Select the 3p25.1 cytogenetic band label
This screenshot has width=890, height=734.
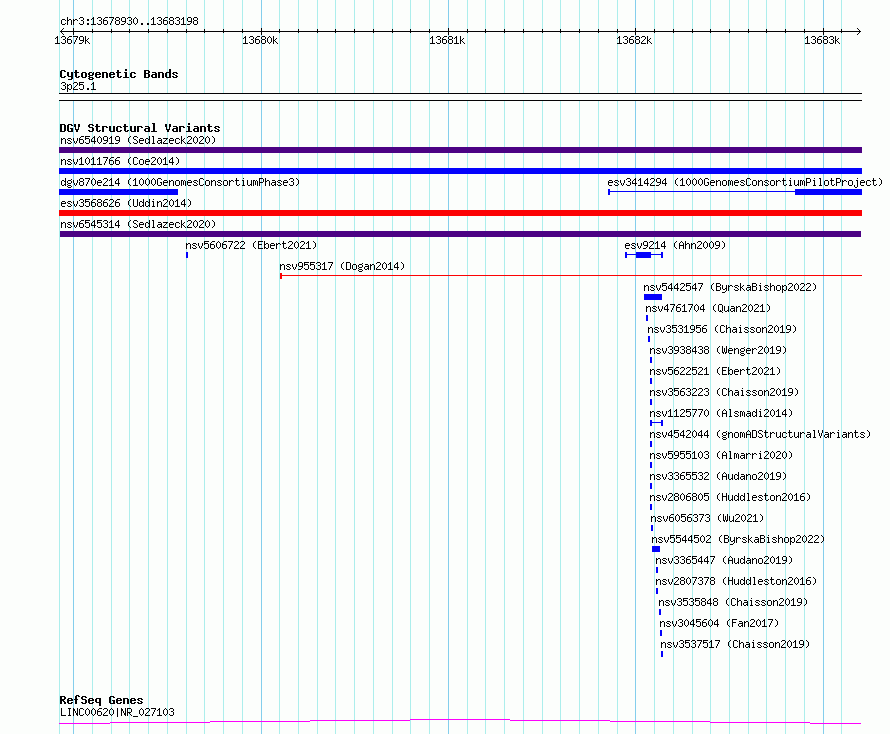(78, 86)
